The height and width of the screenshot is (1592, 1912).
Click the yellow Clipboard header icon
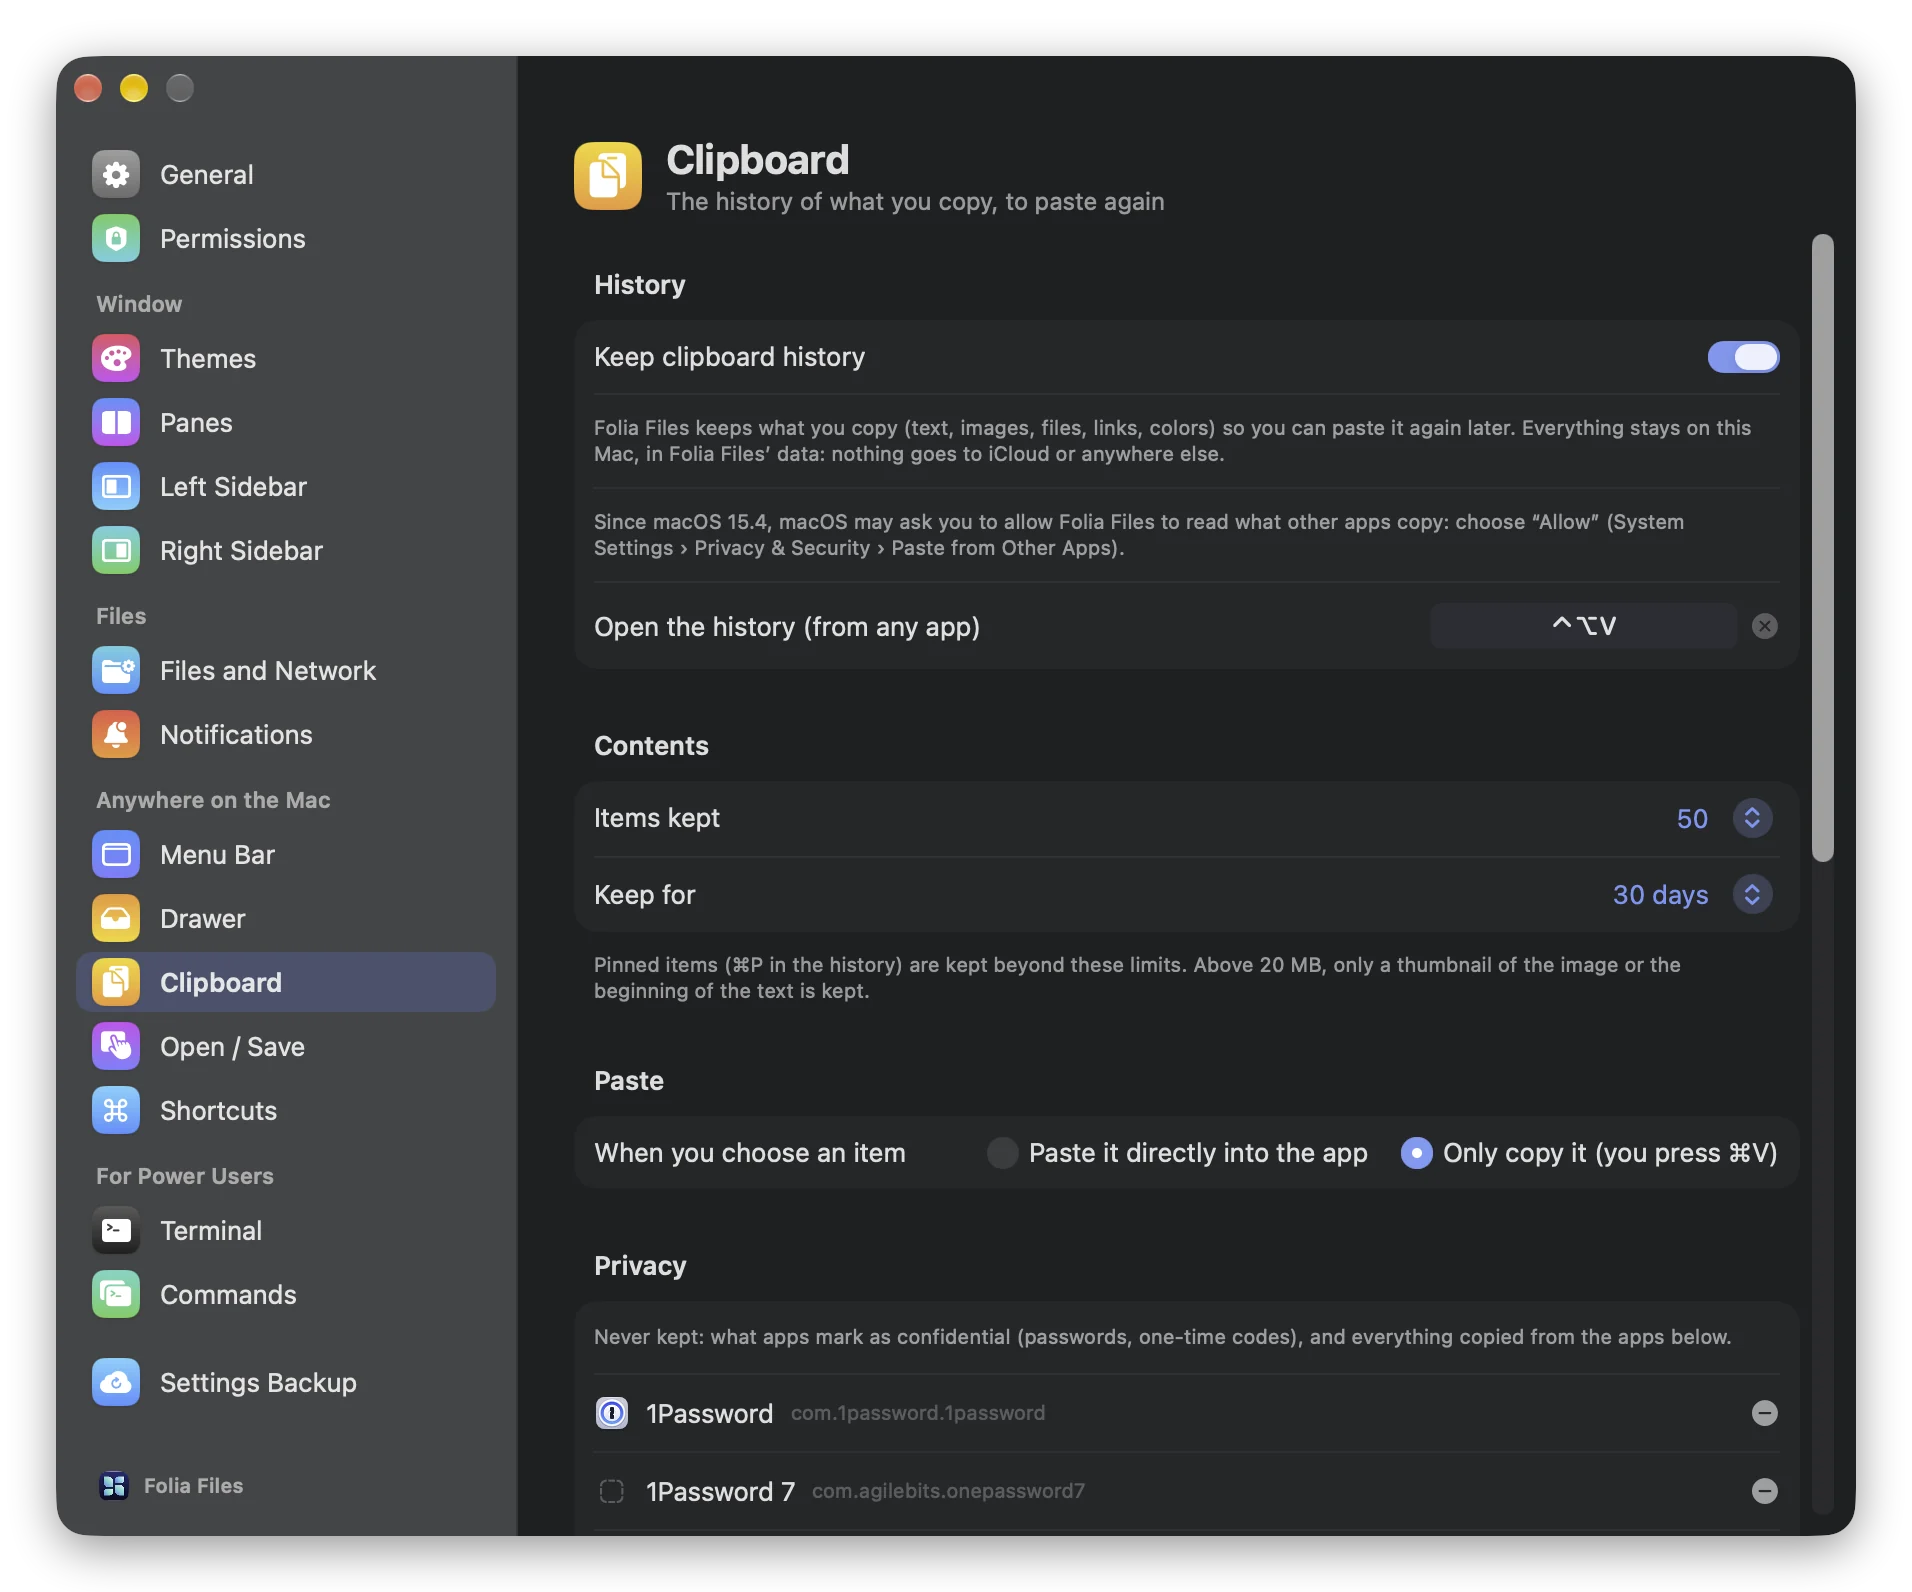(608, 176)
